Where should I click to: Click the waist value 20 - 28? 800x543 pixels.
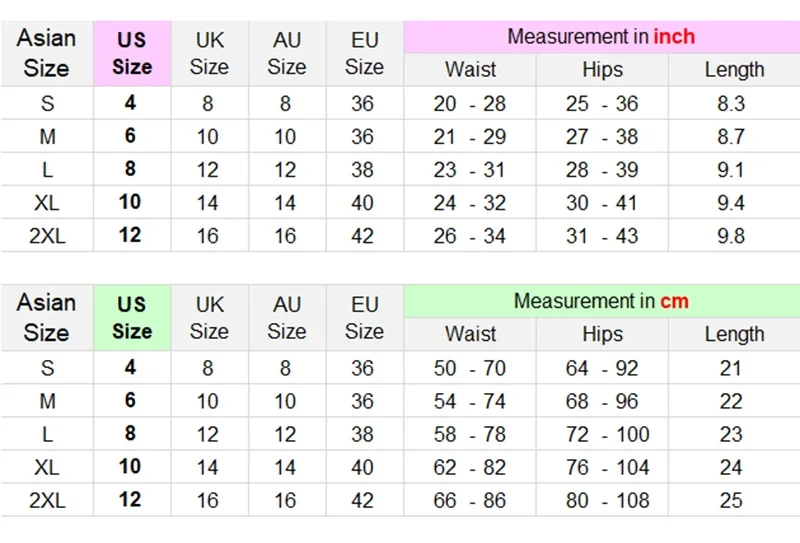[x=470, y=104]
